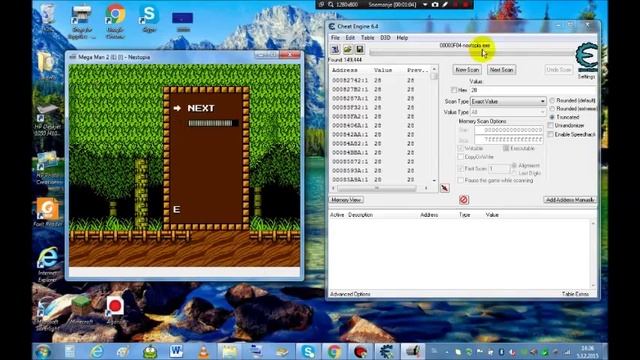Toggle the Enable Speedhack checkbox
The image size is (640, 360).
click(x=551, y=134)
